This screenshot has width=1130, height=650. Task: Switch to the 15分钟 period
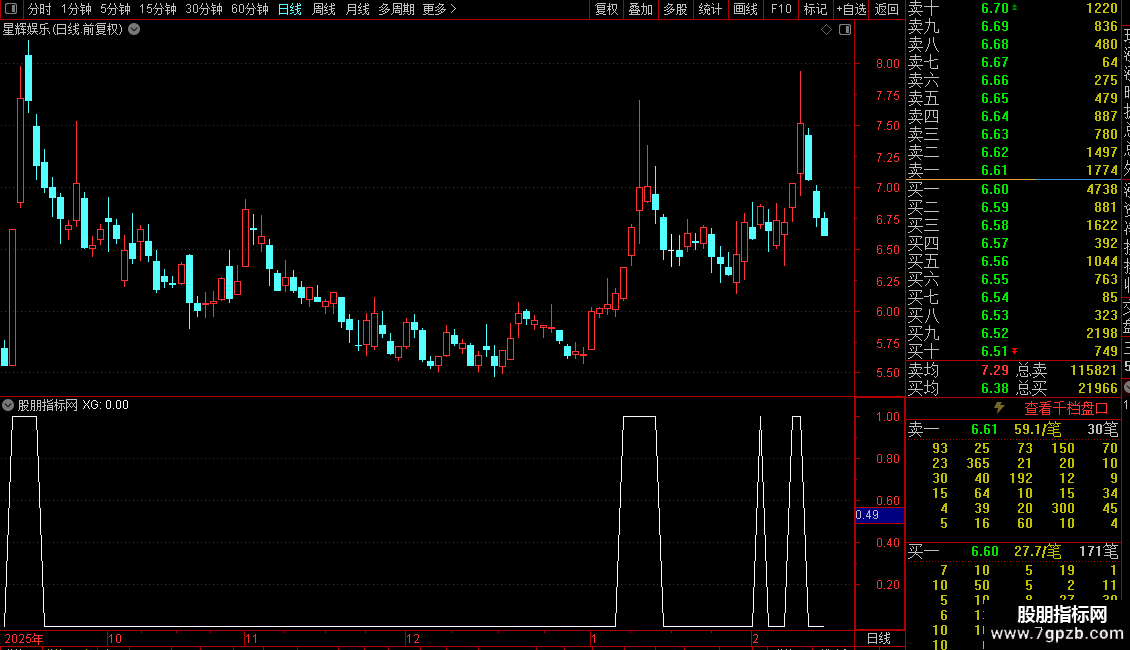(158, 9)
